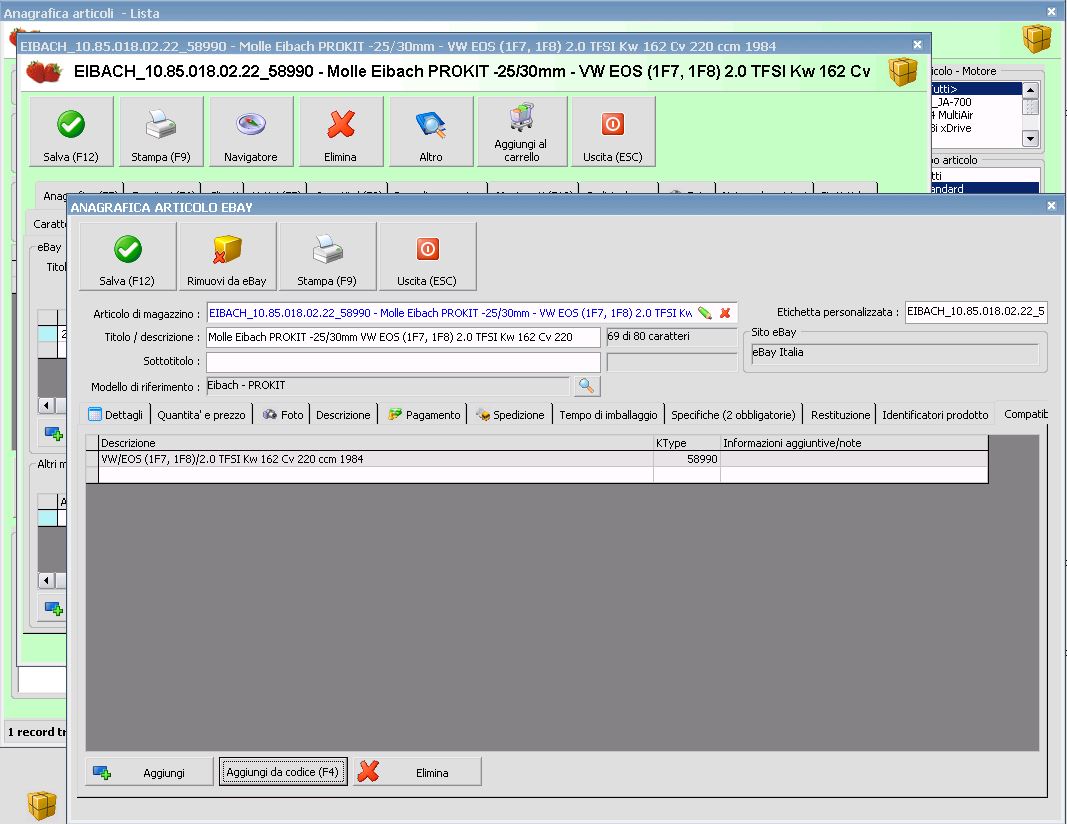Click the eBay Italia site field
Image resolution: width=1067 pixels, height=824 pixels.
coord(894,352)
